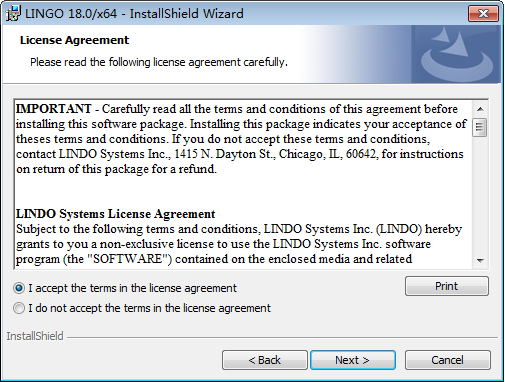Close the InstallShield Wizard window
The width and height of the screenshot is (505, 382).
(483, 13)
